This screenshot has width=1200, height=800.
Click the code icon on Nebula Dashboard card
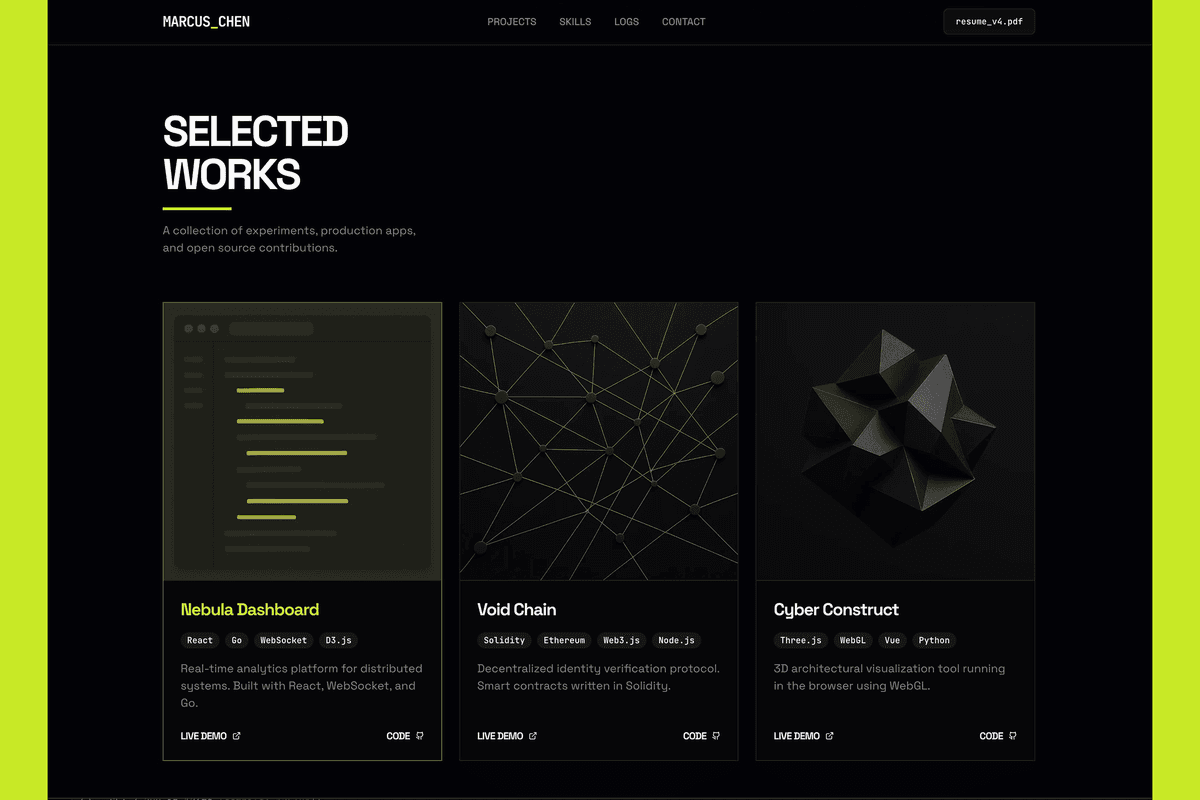point(420,736)
